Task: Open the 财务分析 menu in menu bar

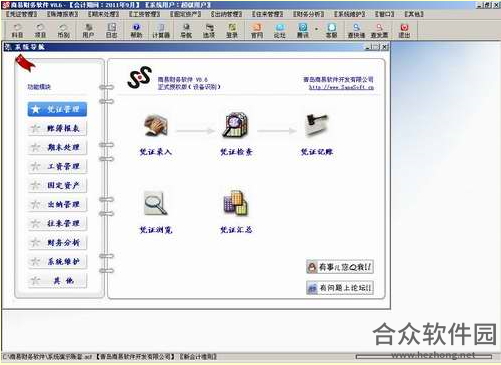Action: pos(308,14)
